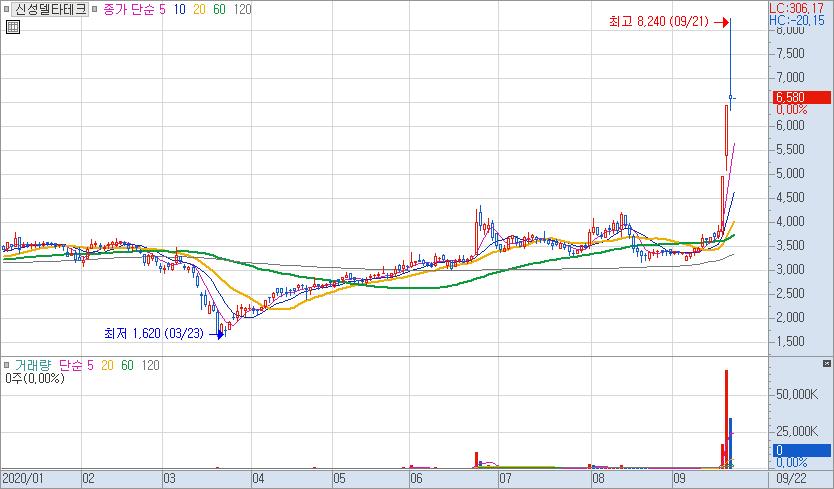Click the 25,000K volume axis label
The height and width of the screenshot is (489, 834).
797,431
